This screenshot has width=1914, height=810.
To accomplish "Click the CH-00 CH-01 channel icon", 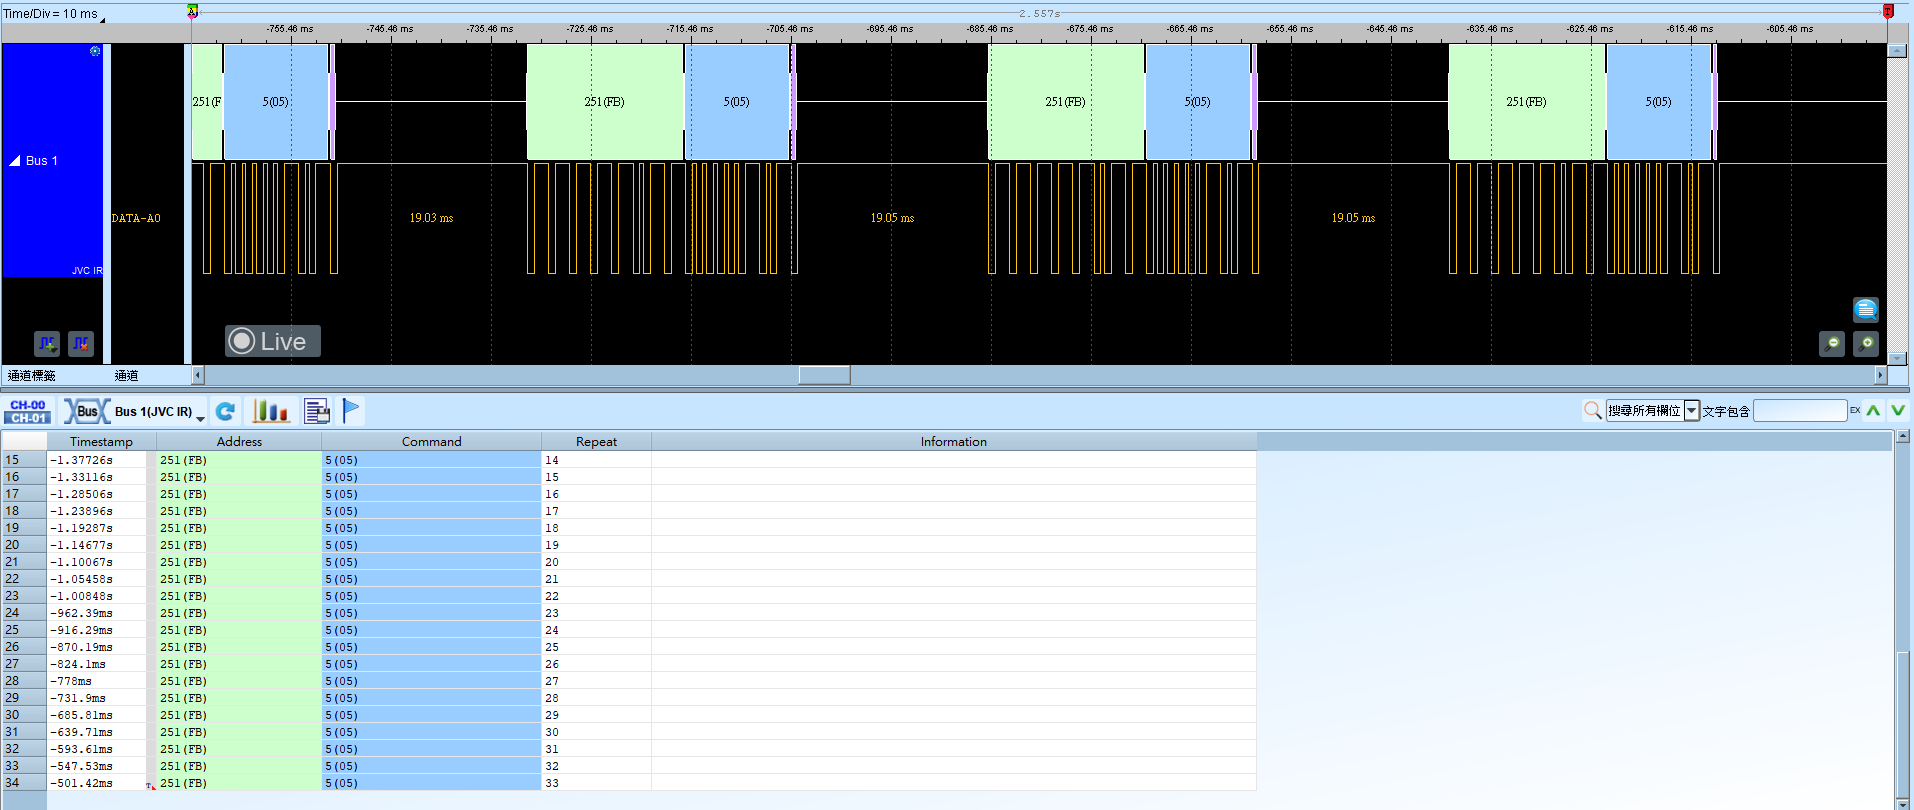I will [x=28, y=411].
